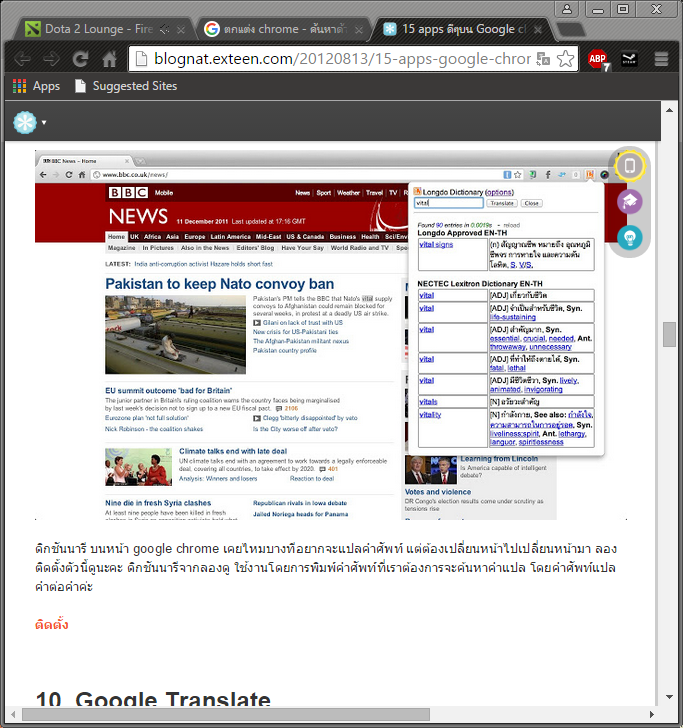Viewport: 683px width, 728px height.
Task: Click the vertical scrollbar up arrow
Action: [x=669, y=110]
